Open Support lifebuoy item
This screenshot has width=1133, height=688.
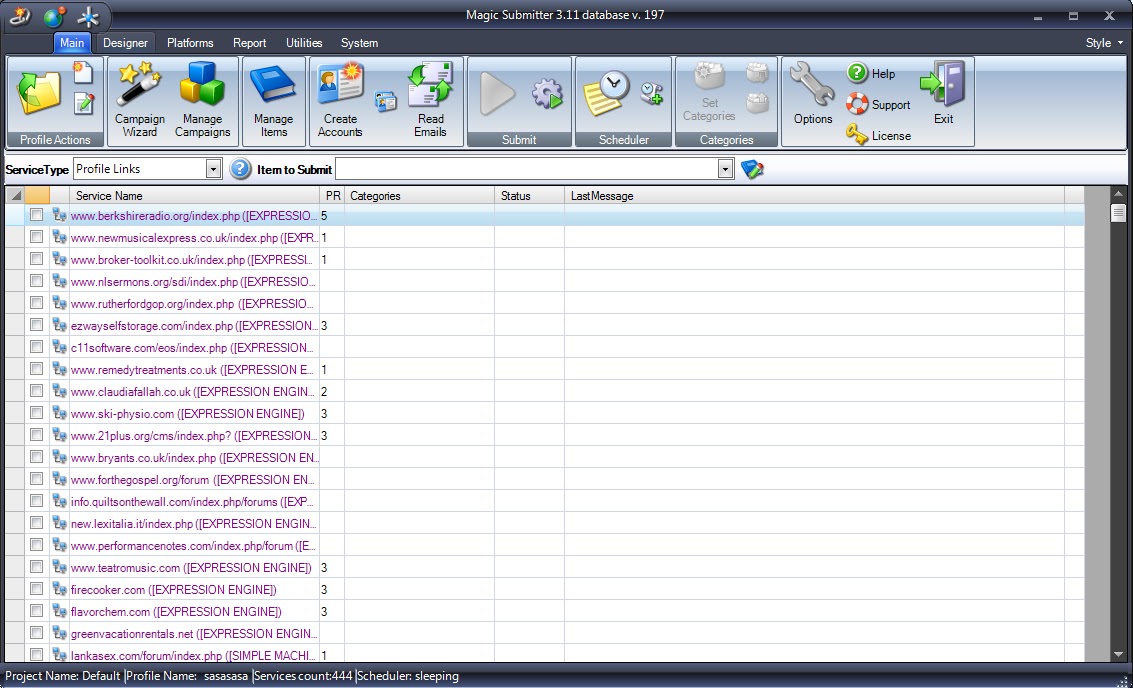click(x=878, y=104)
